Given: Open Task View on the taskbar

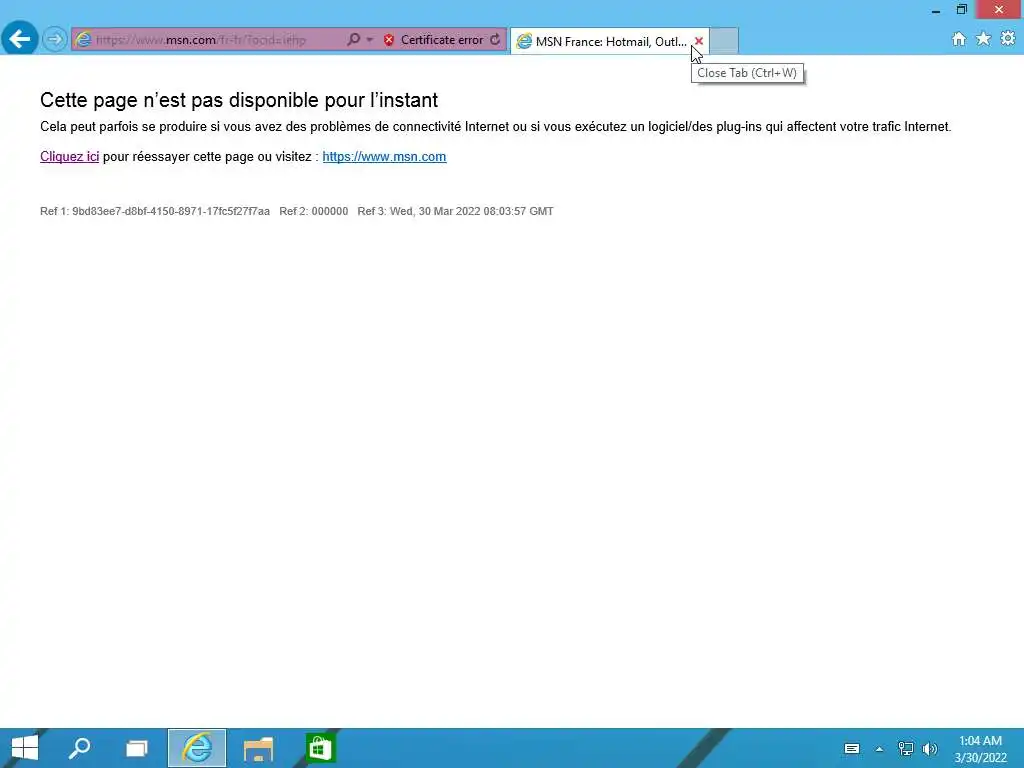Looking at the screenshot, I should [x=136, y=748].
